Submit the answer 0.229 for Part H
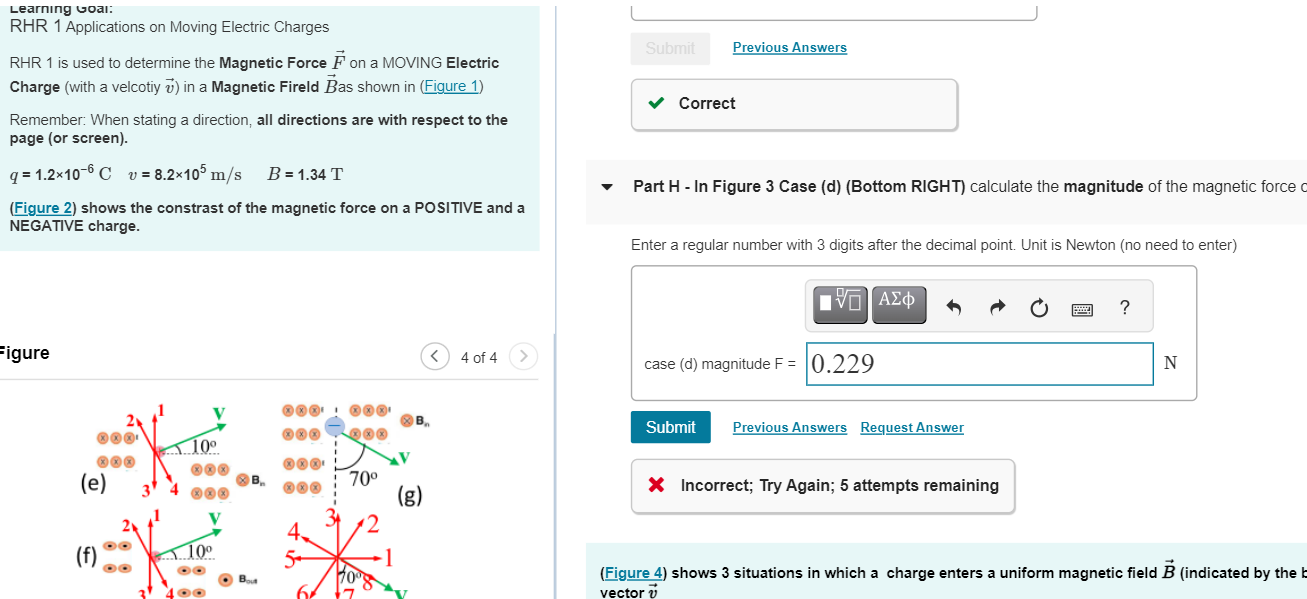 (x=670, y=427)
